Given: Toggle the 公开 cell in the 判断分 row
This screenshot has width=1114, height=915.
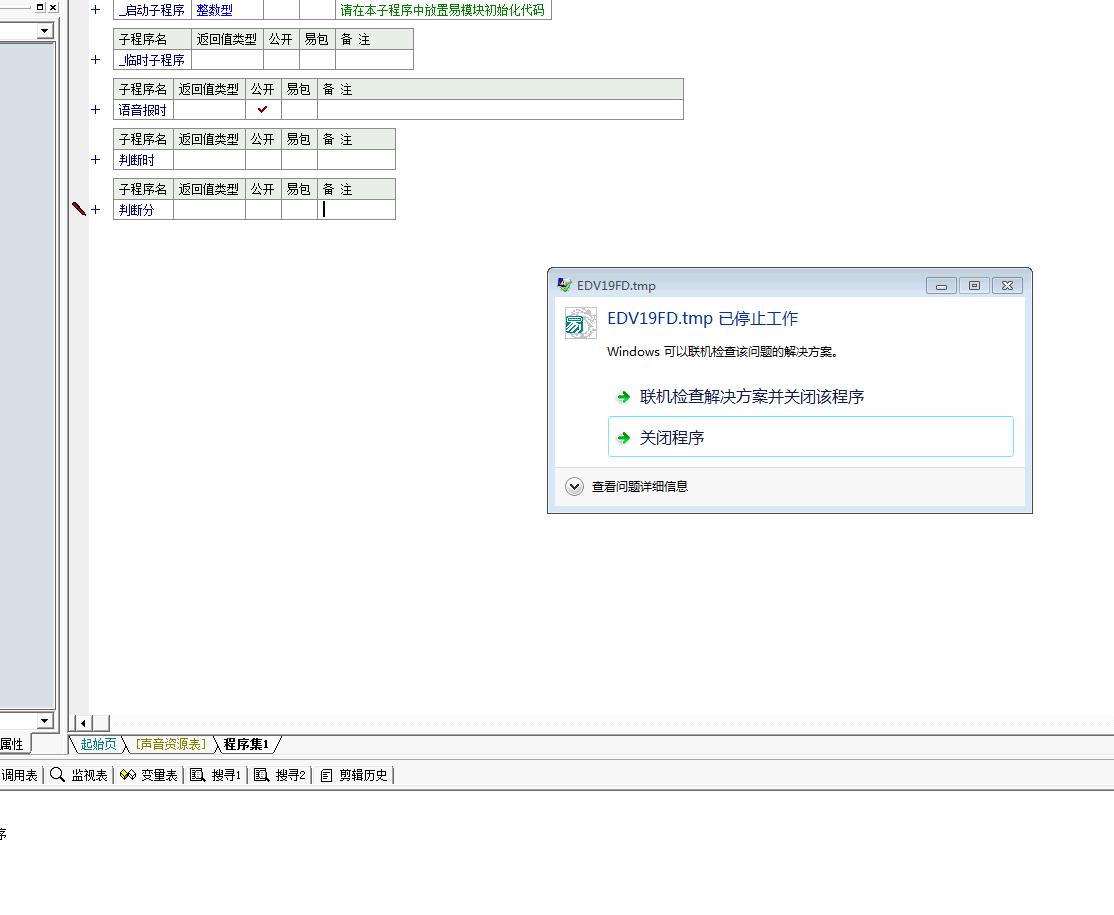Looking at the screenshot, I should click(x=263, y=210).
